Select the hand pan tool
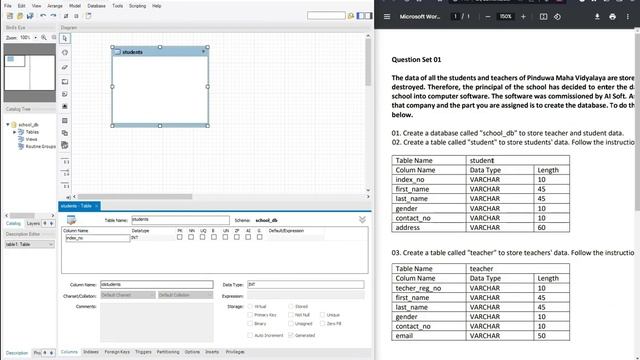This screenshot has width=640, height=360. click(65, 53)
